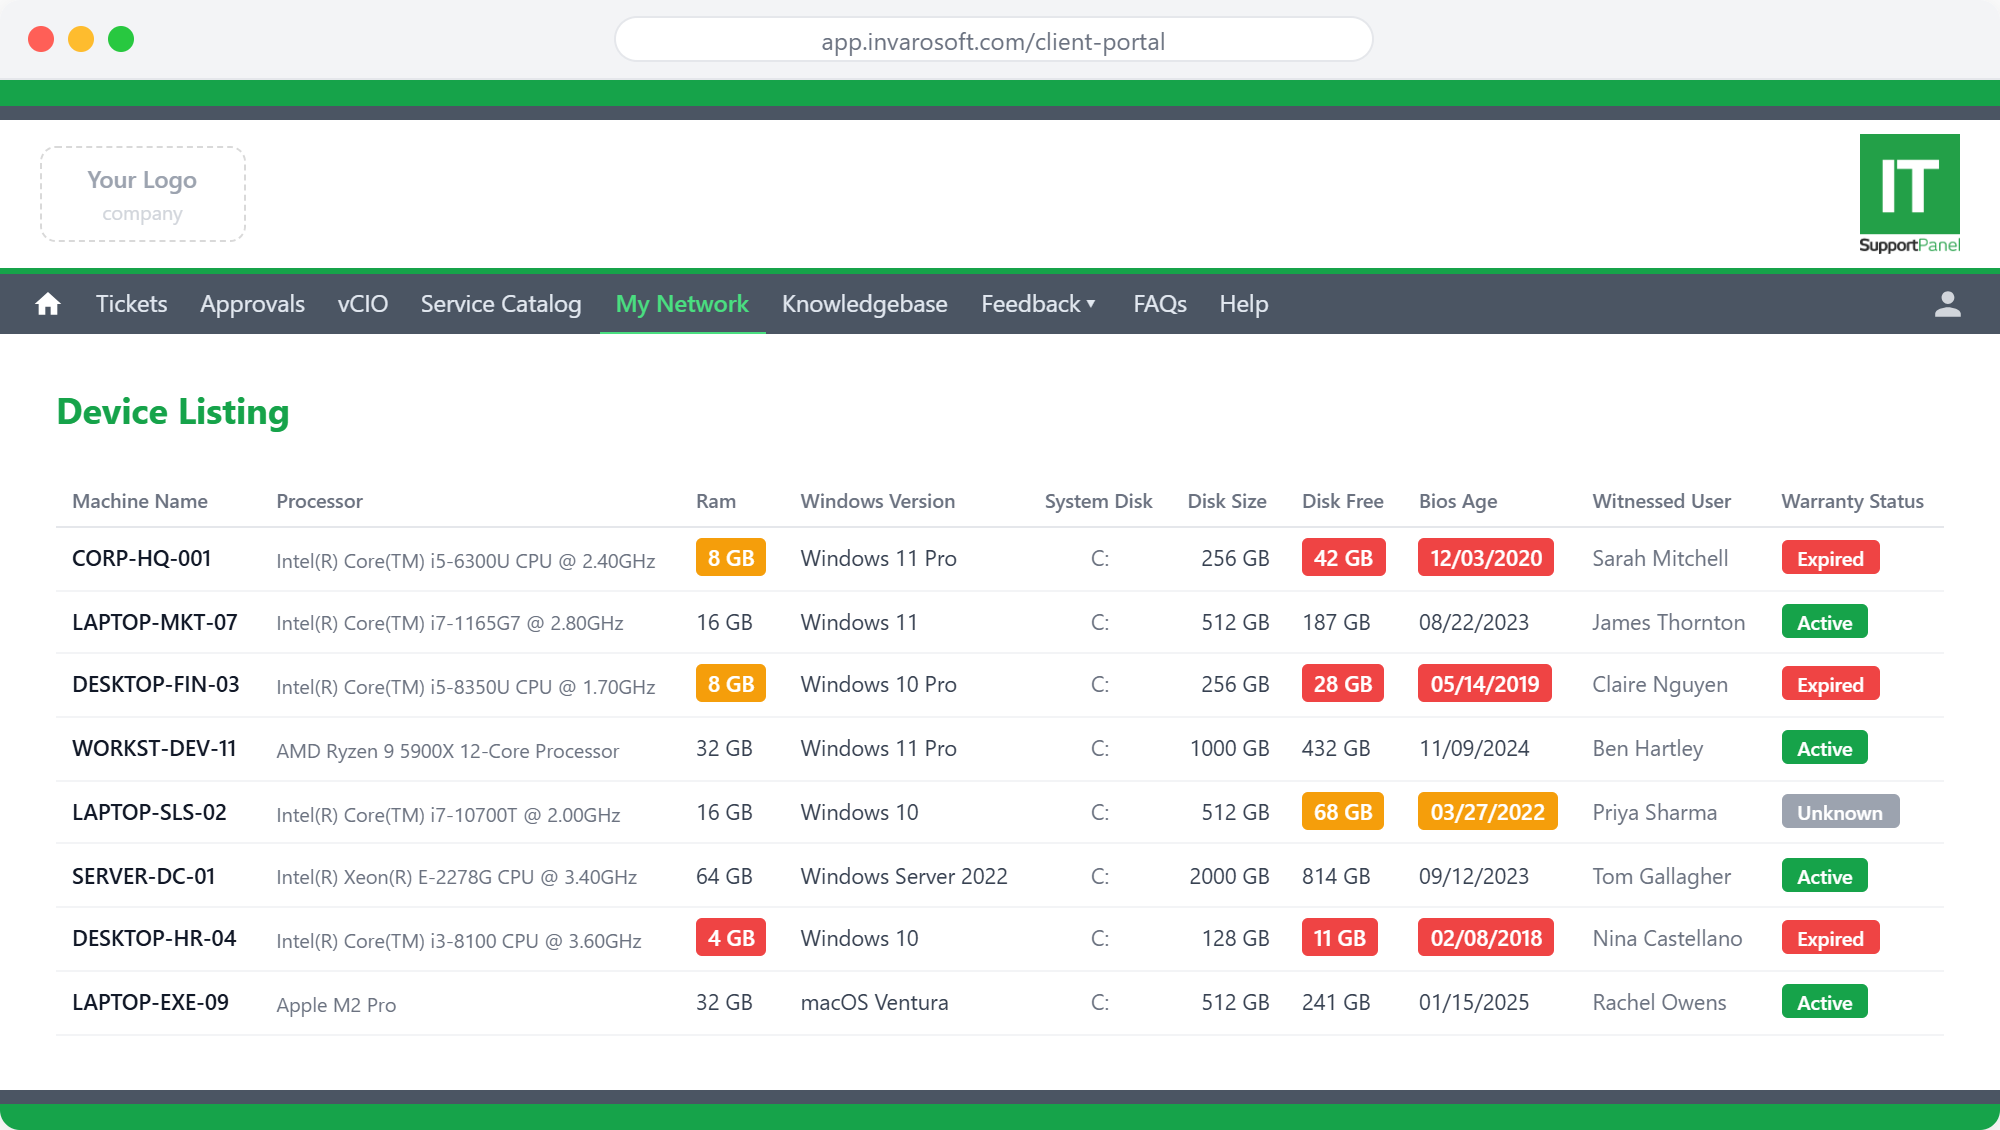
Task: Click the yellow minimize window button
Action: point(81,39)
